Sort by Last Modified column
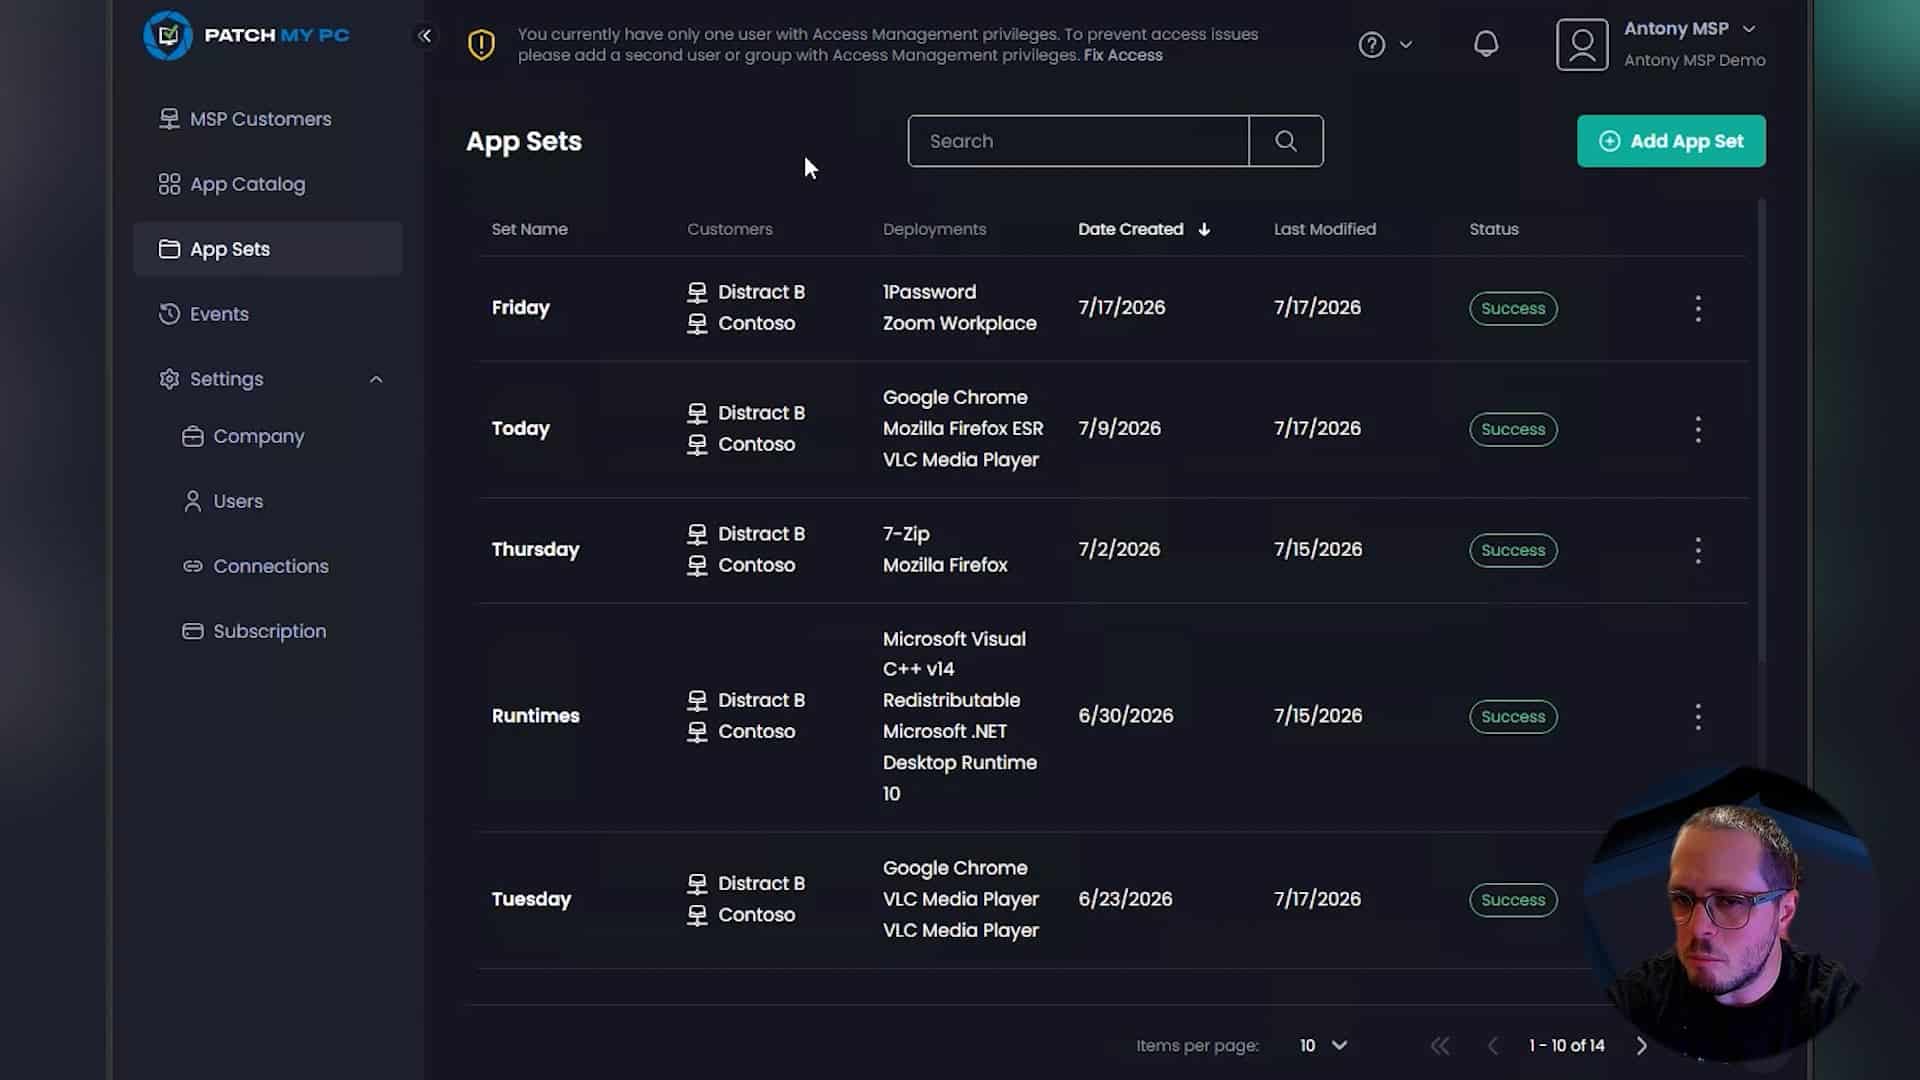 tap(1324, 229)
